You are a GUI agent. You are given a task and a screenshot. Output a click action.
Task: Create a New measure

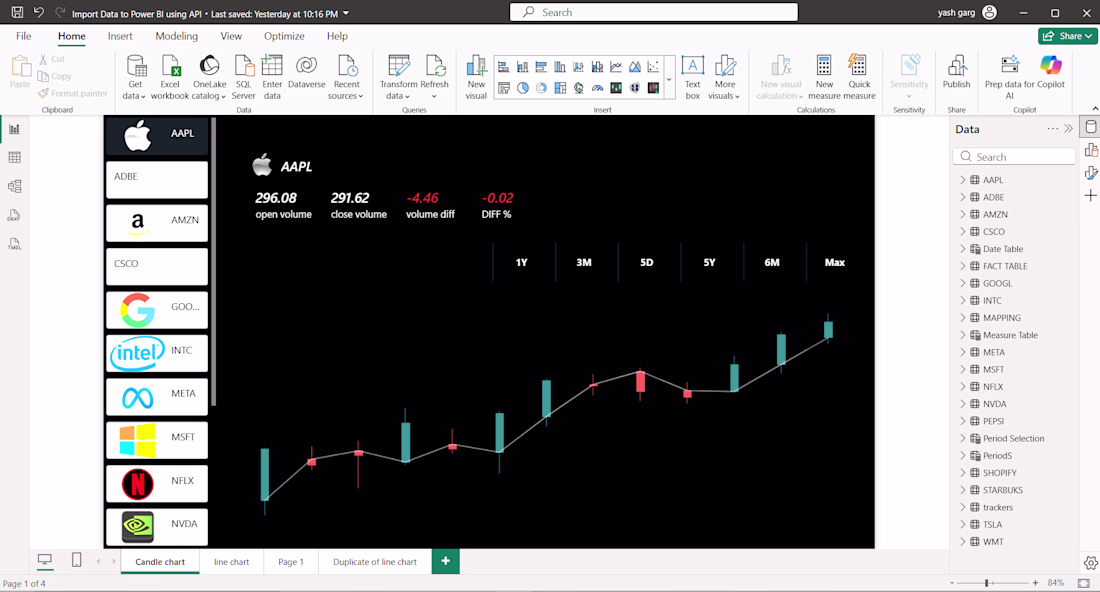tap(824, 77)
